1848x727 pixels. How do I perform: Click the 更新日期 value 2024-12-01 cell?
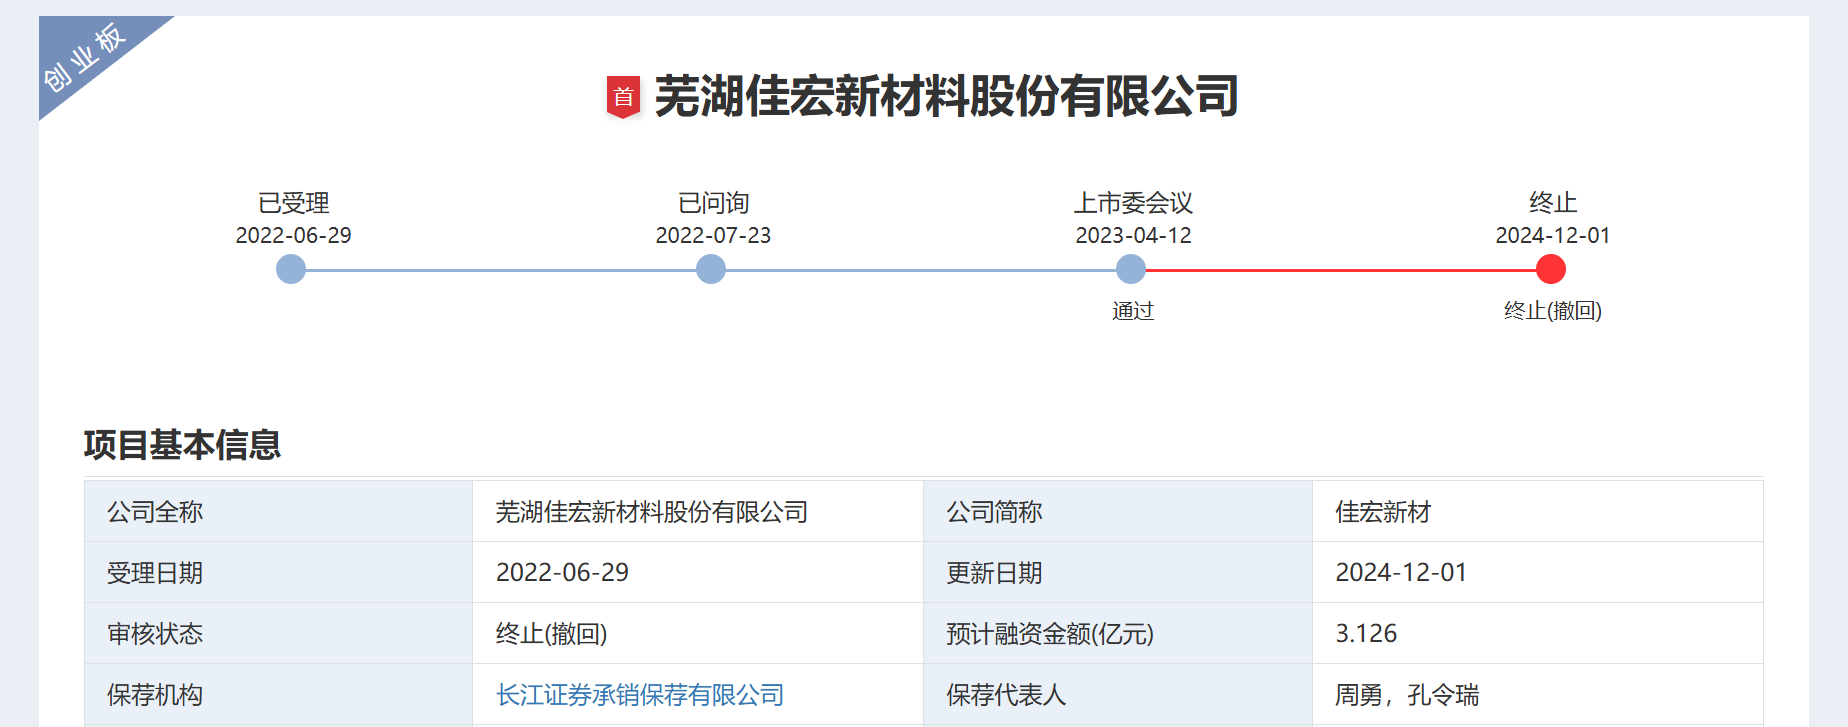click(x=1401, y=573)
